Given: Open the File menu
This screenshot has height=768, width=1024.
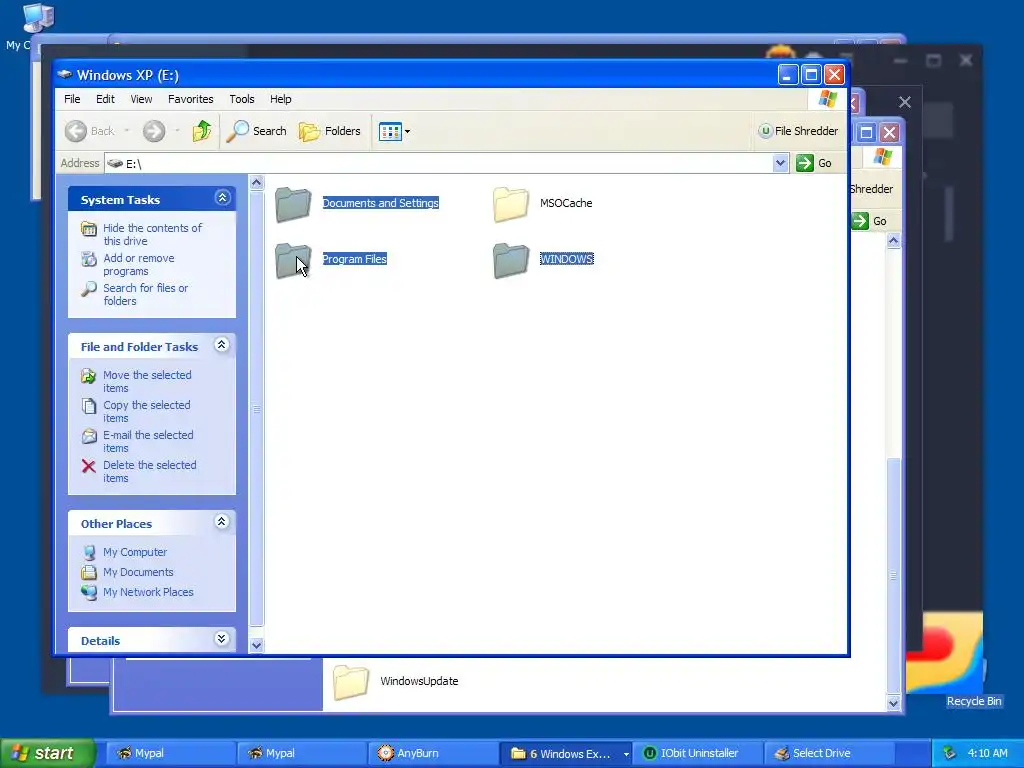Looking at the screenshot, I should pos(72,99).
